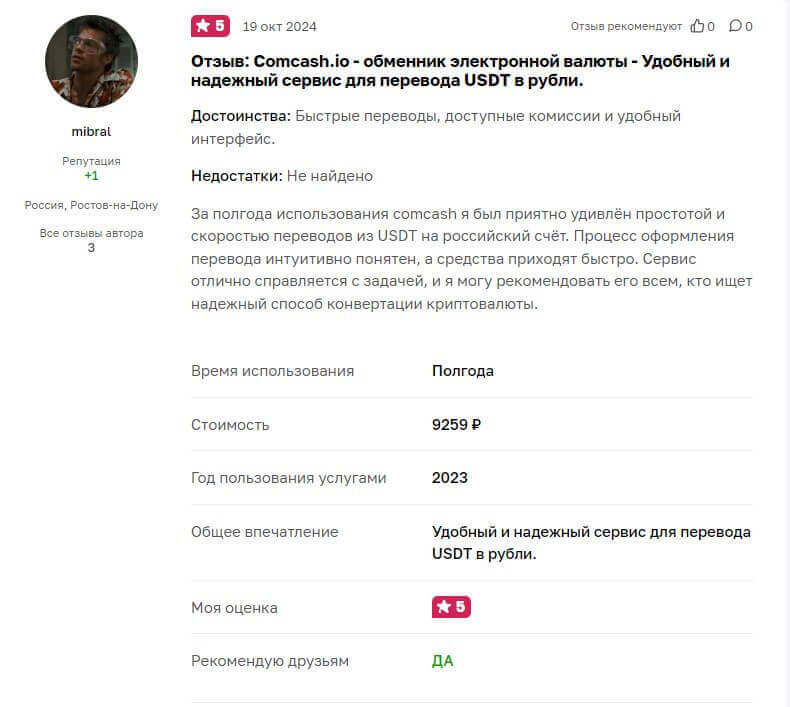Open the Comcash.io review title
This screenshot has height=707, width=790.
(460, 71)
